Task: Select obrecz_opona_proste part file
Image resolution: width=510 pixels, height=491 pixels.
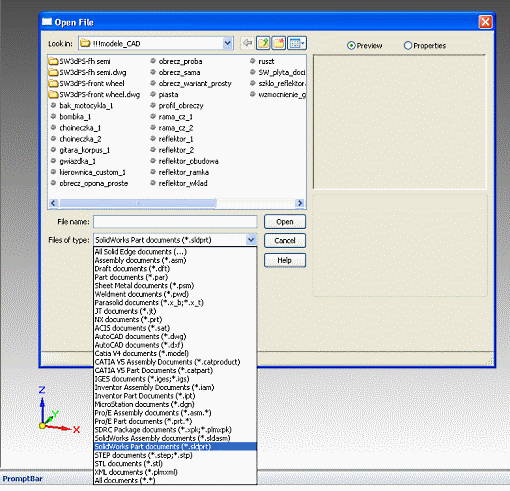Action: [x=89, y=183]
